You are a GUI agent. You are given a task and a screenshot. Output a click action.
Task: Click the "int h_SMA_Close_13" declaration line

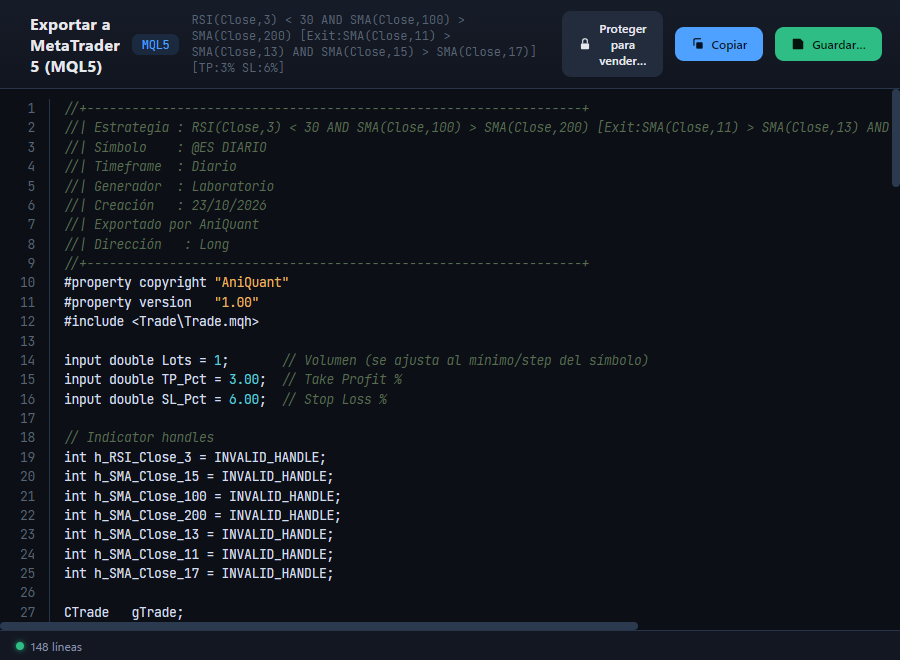tap(199, 534)
